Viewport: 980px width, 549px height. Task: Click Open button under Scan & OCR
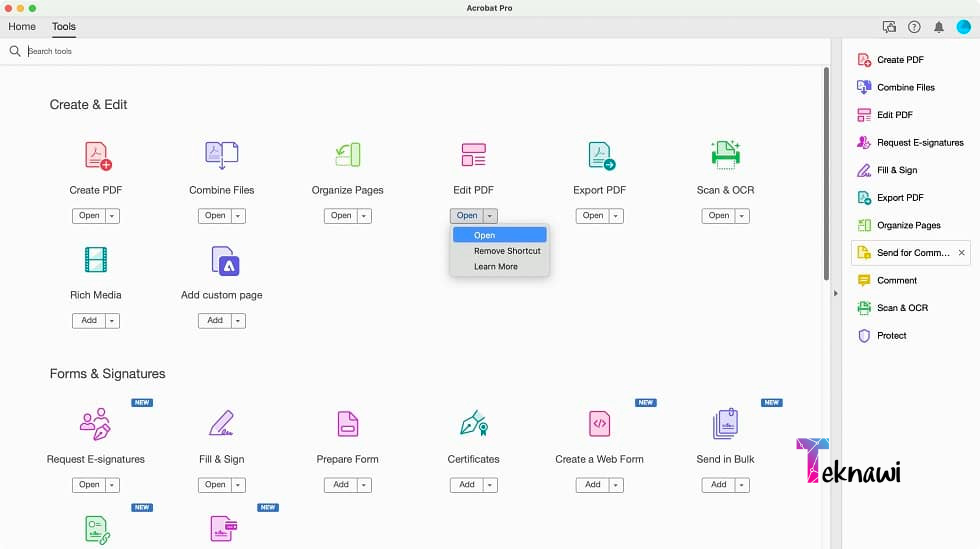719,216
